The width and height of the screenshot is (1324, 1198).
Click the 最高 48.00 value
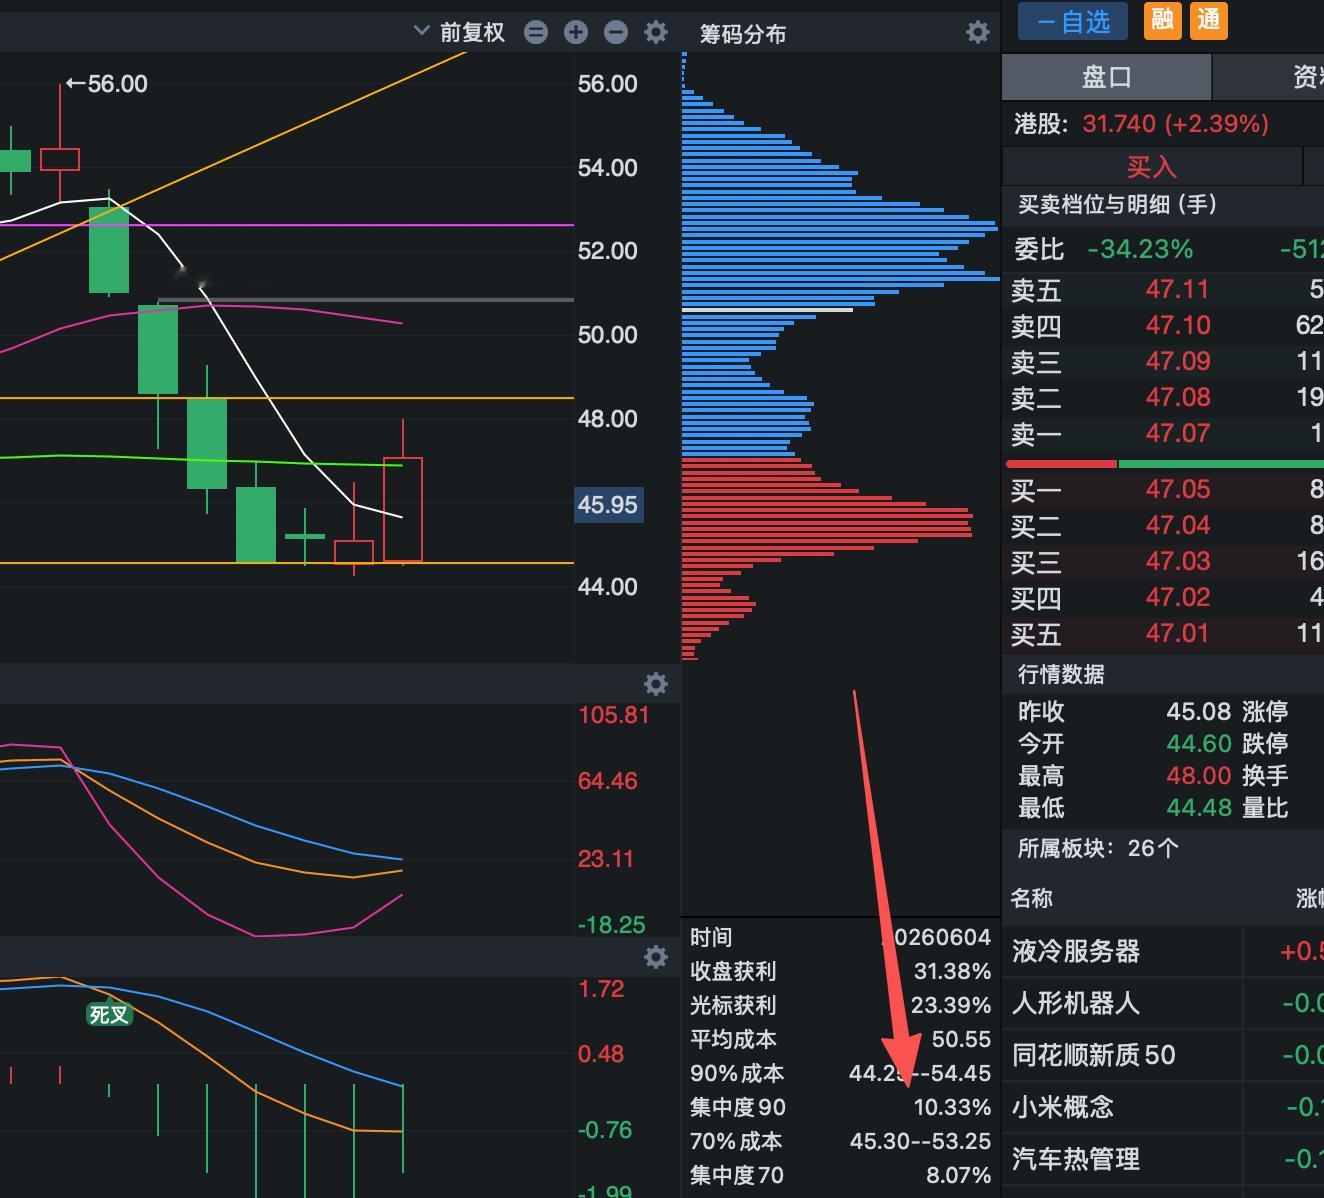1198,776
